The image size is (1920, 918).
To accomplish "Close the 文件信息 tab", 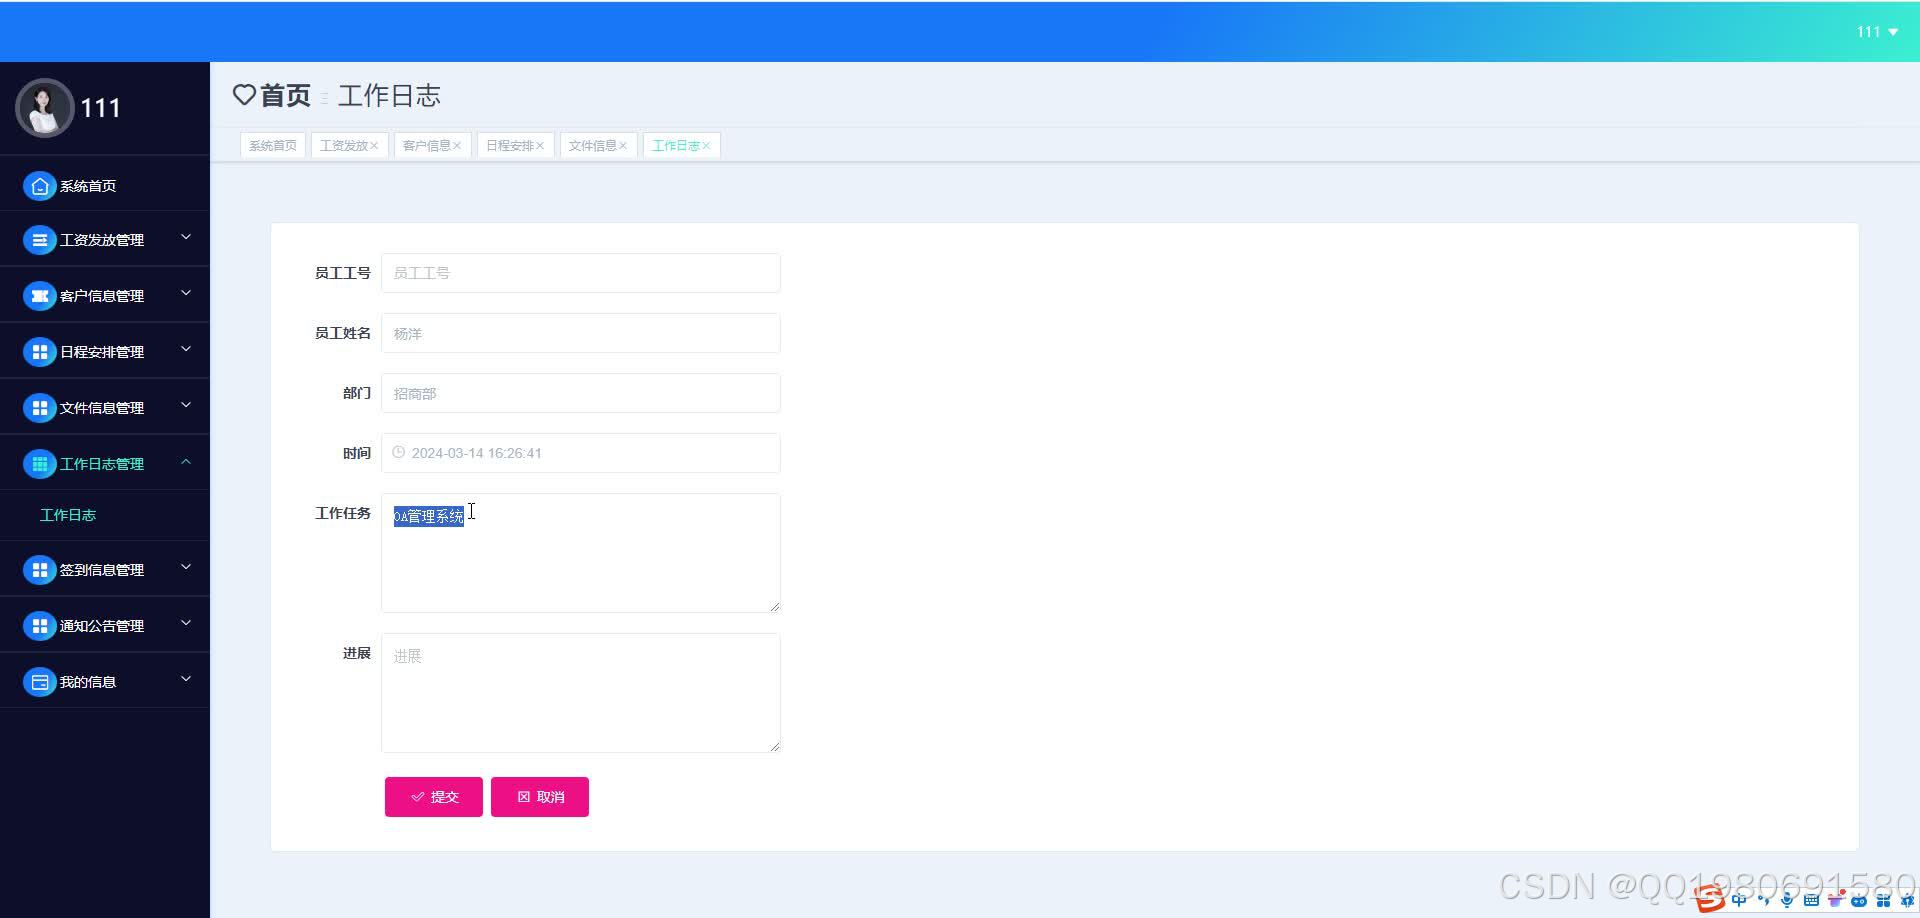I will pyautogui.click(x=623, y=146).
